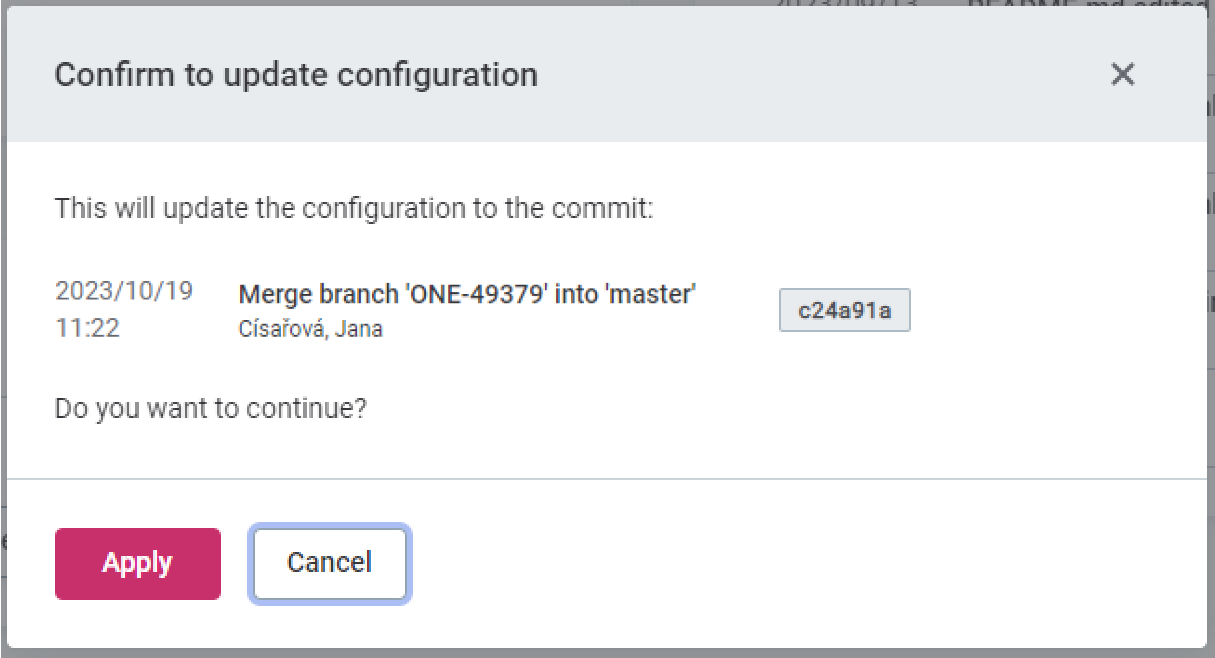Click the question 'Do you want to continue?'
This screenshot has height=658, width=1215.
tap(210, 407)
